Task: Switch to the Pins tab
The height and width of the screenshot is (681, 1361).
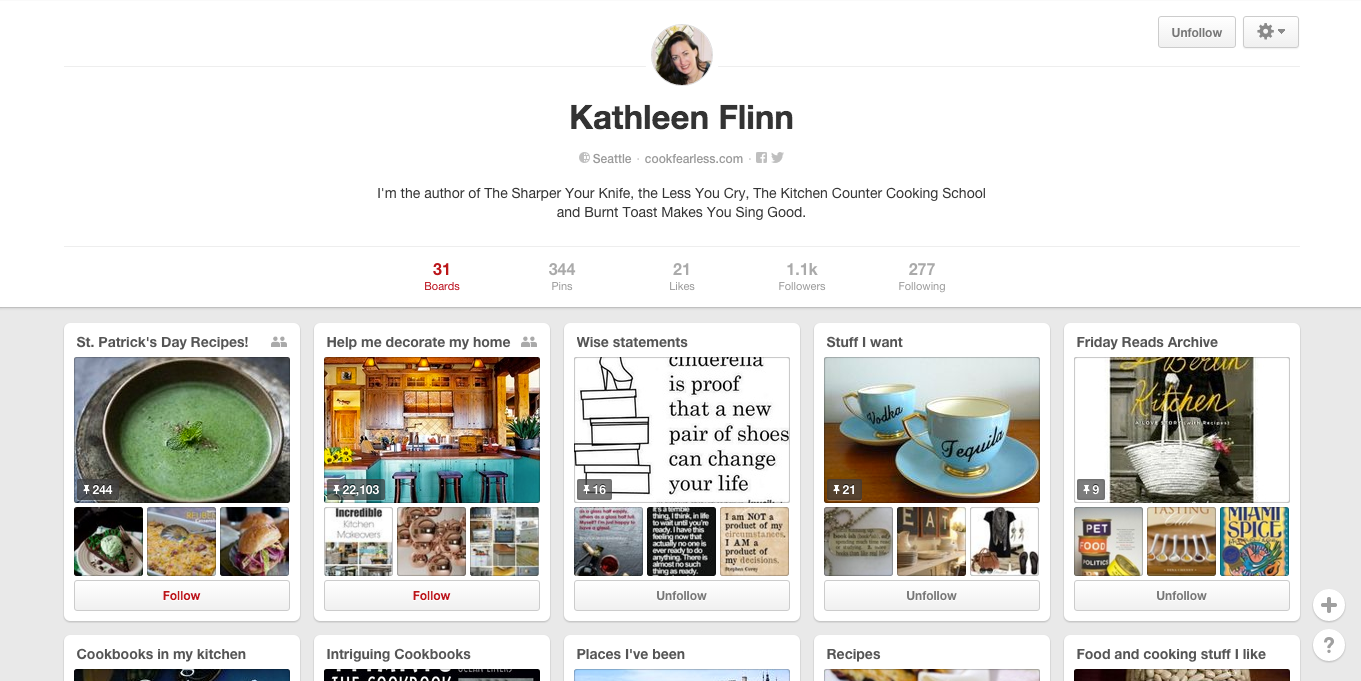Action: click(x=562, y=276)
